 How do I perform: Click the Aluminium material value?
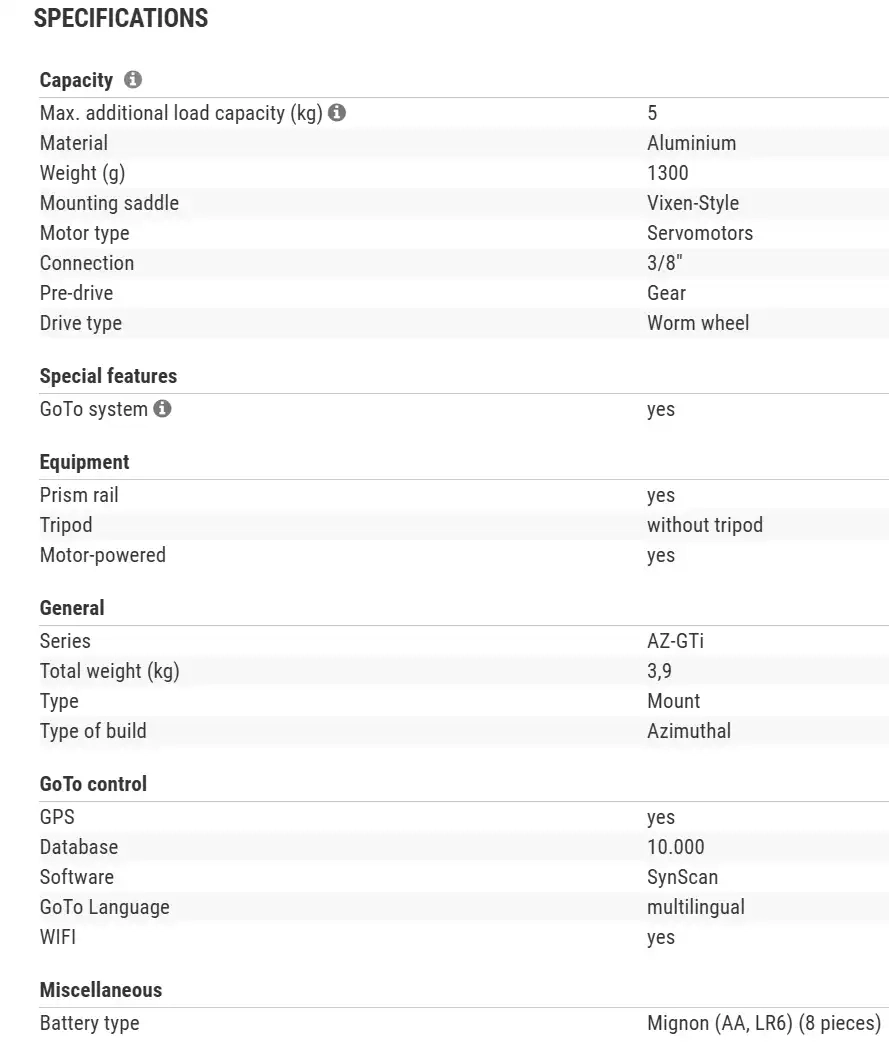tap(691, 143)
